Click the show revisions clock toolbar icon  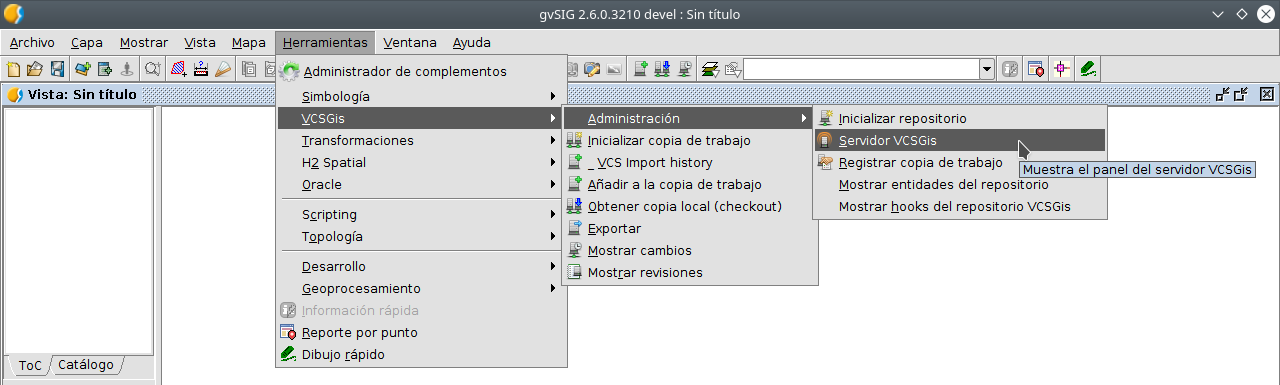click(685, 69)
